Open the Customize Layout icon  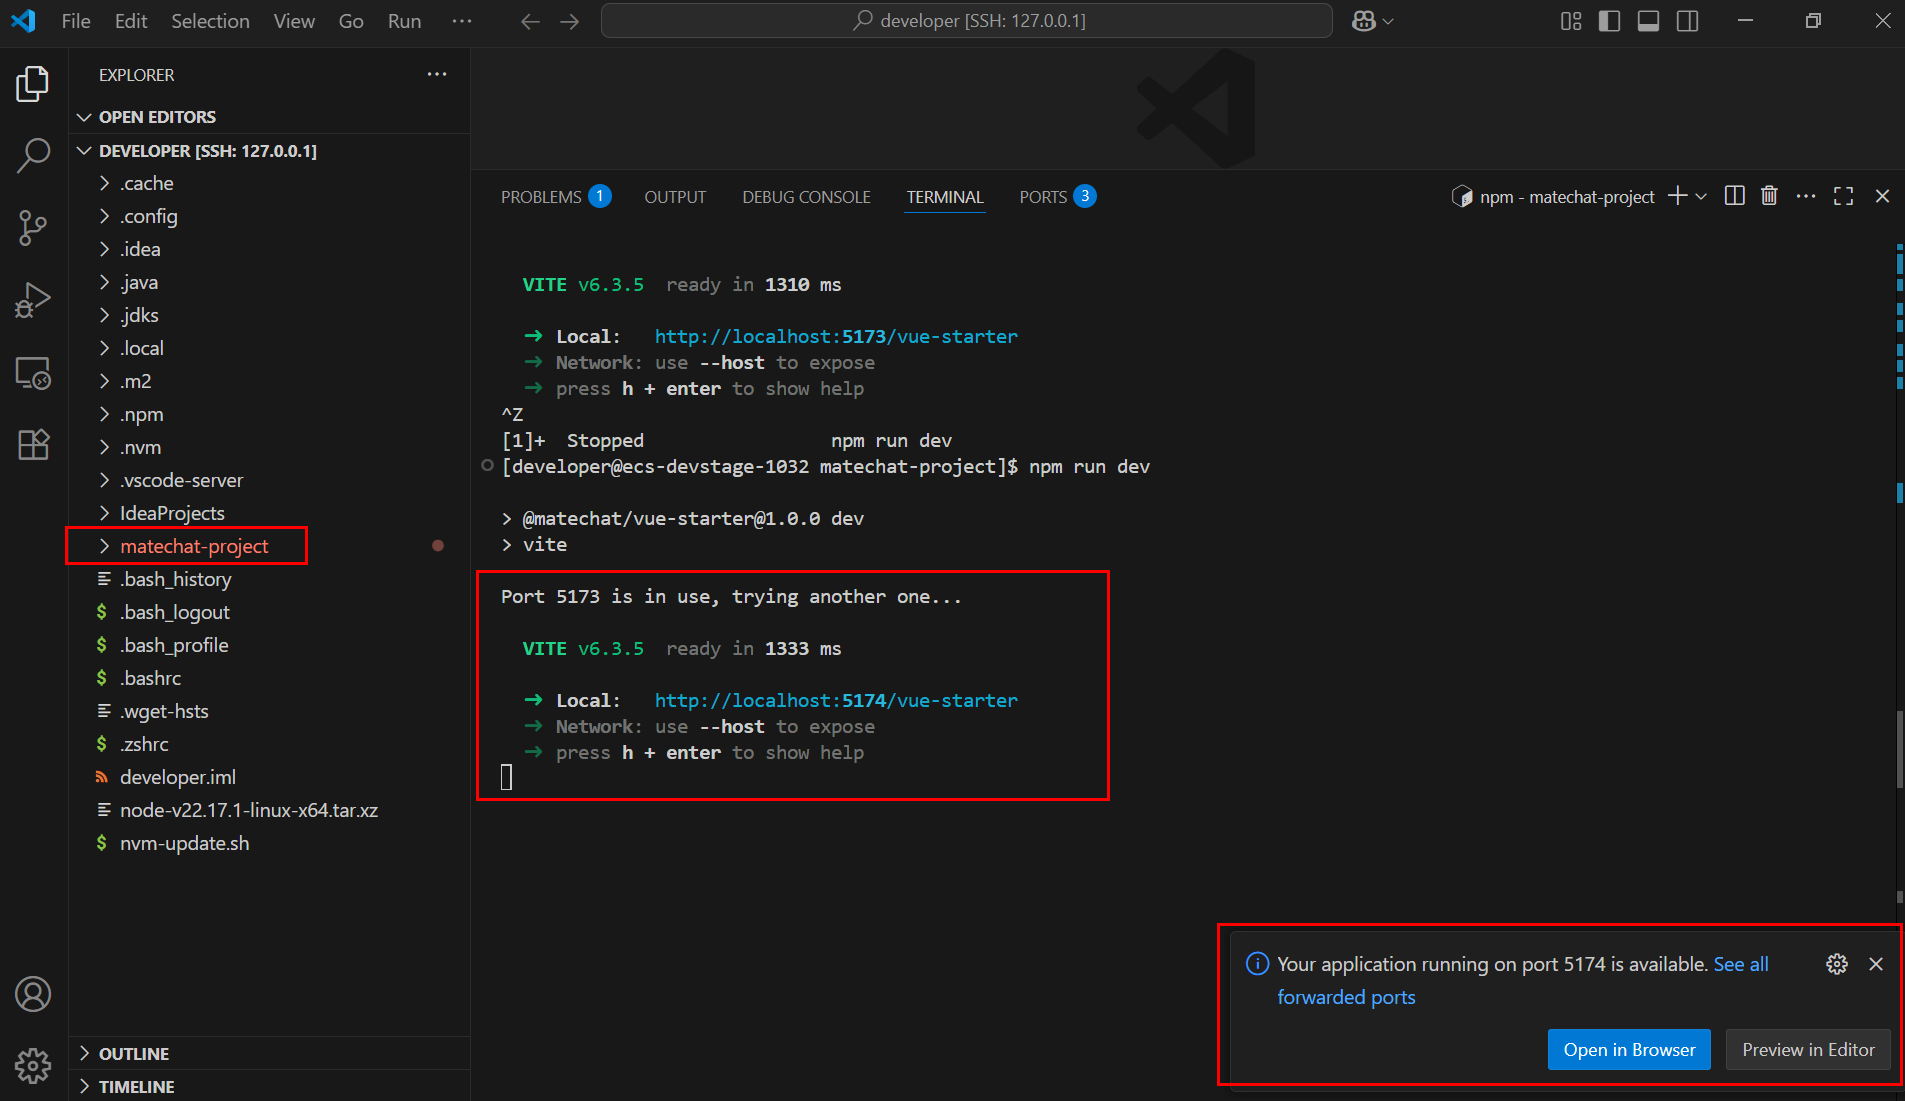(1571, 21)
